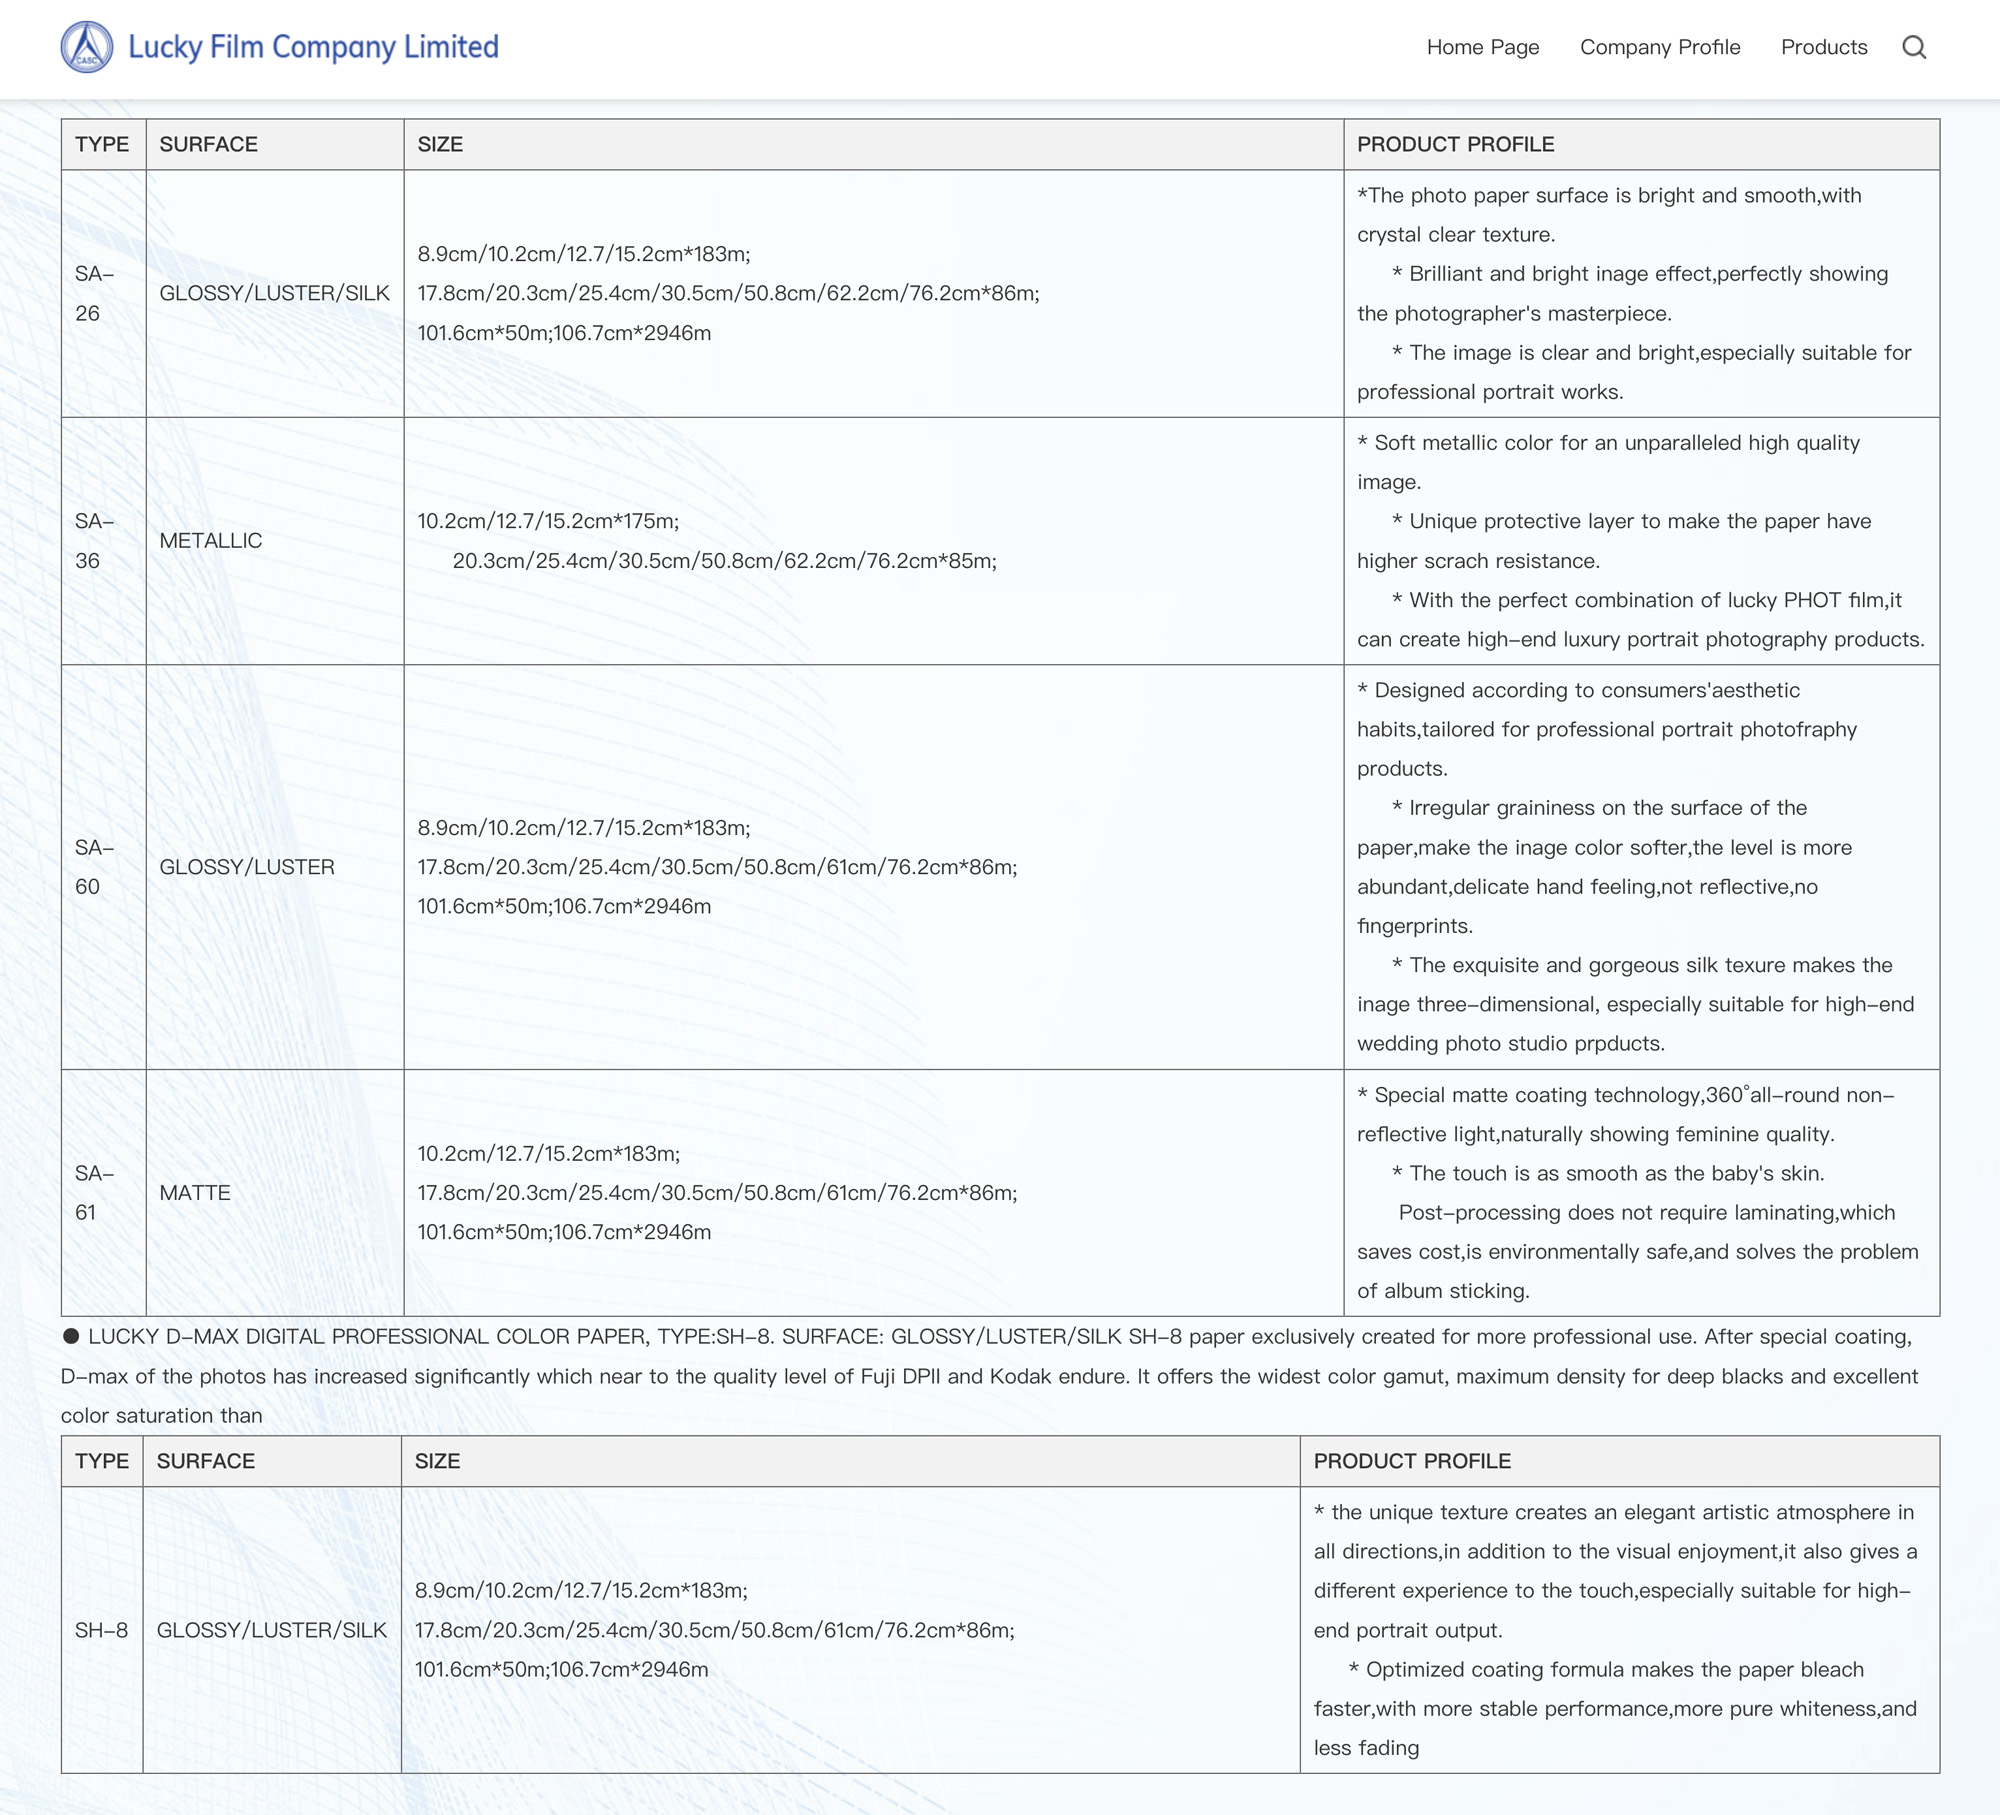
Task: Click first table's PRODUCT PROFILE header
Action: pos(1642,144)
